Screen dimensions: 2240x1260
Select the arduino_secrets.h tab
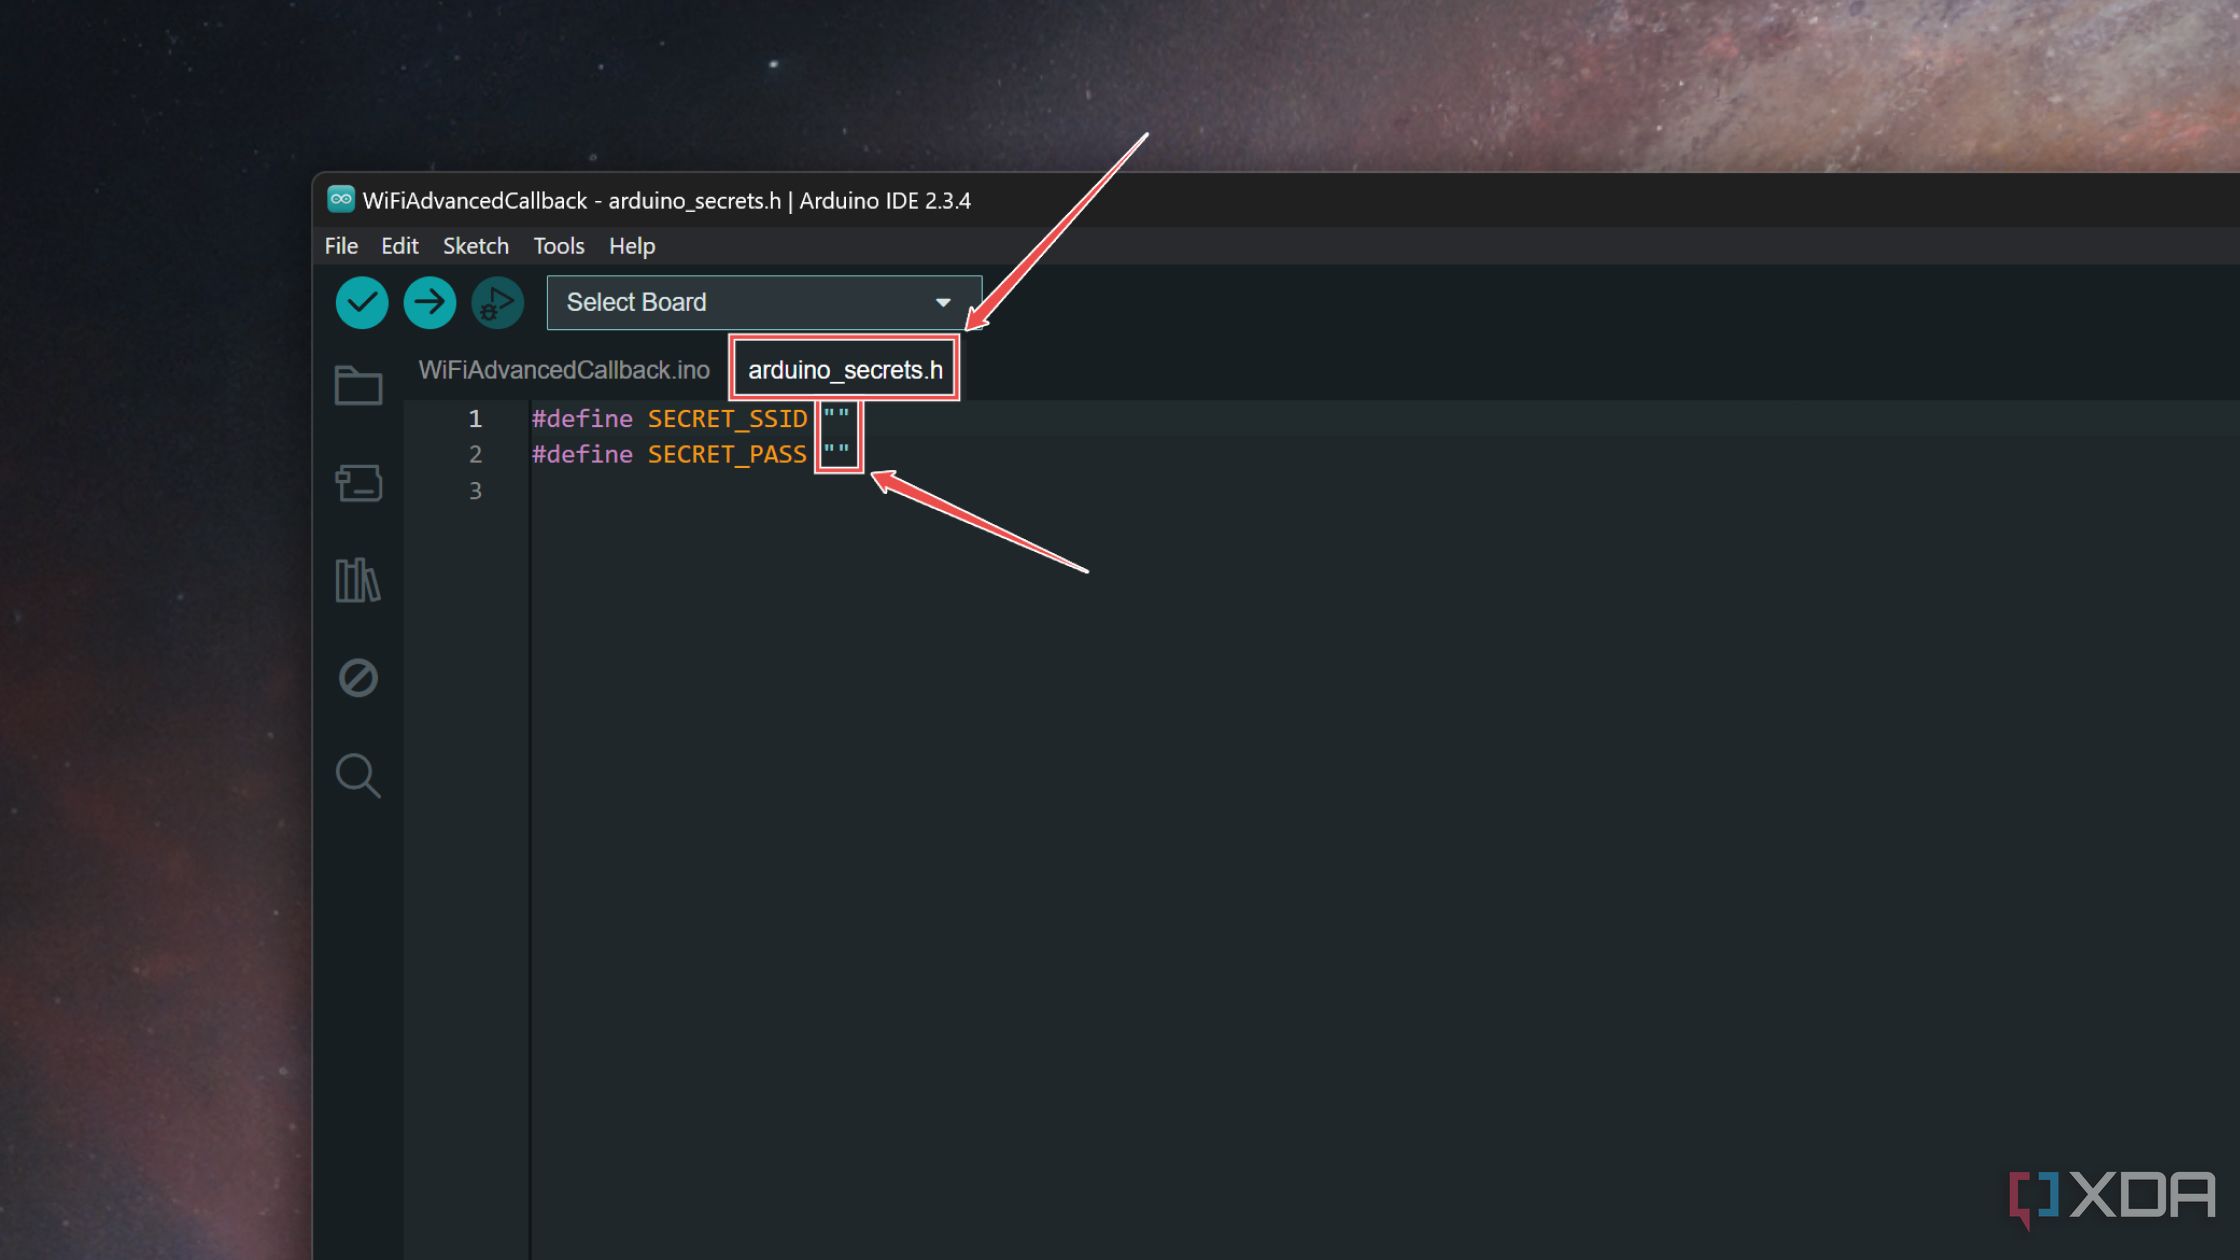tap(845, 370)
